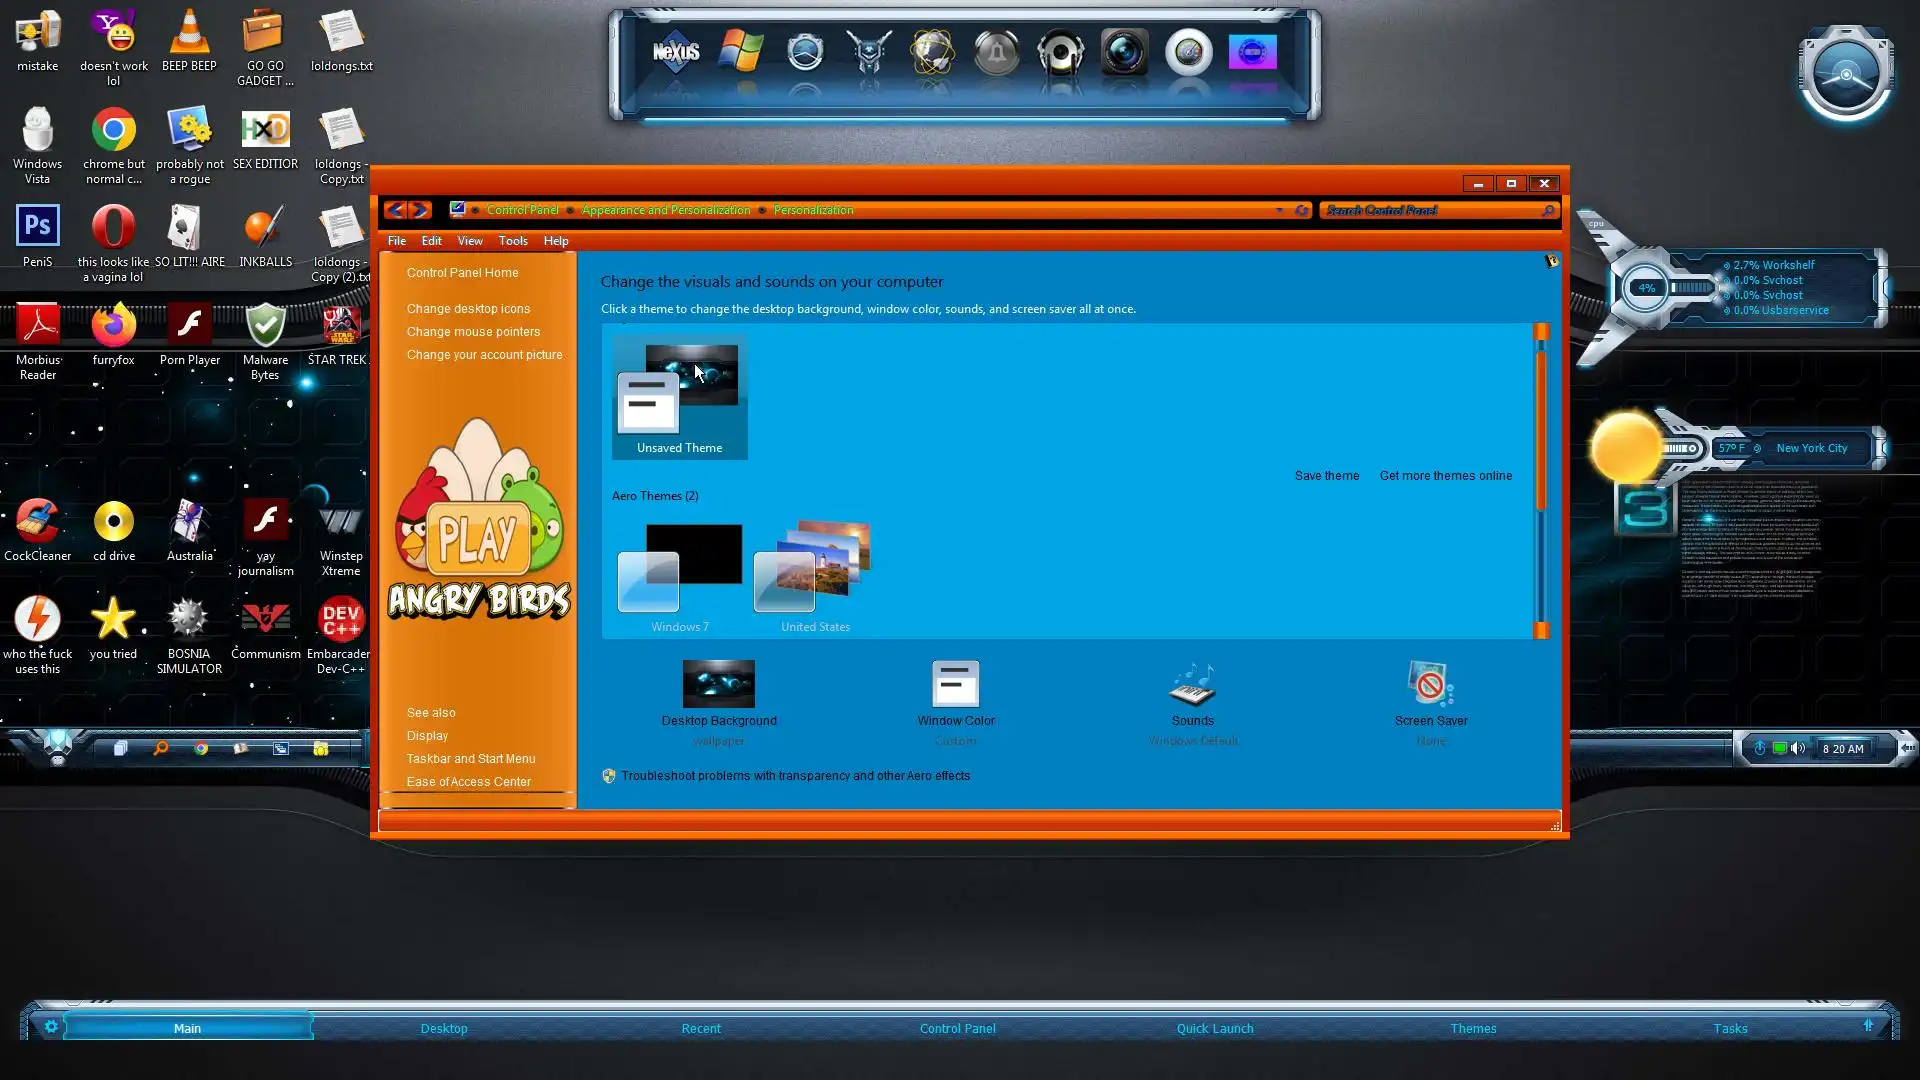Screen dimensions: 1920x1080
Task: Click the back navigation arrow
Action: (x=395, y=210)
